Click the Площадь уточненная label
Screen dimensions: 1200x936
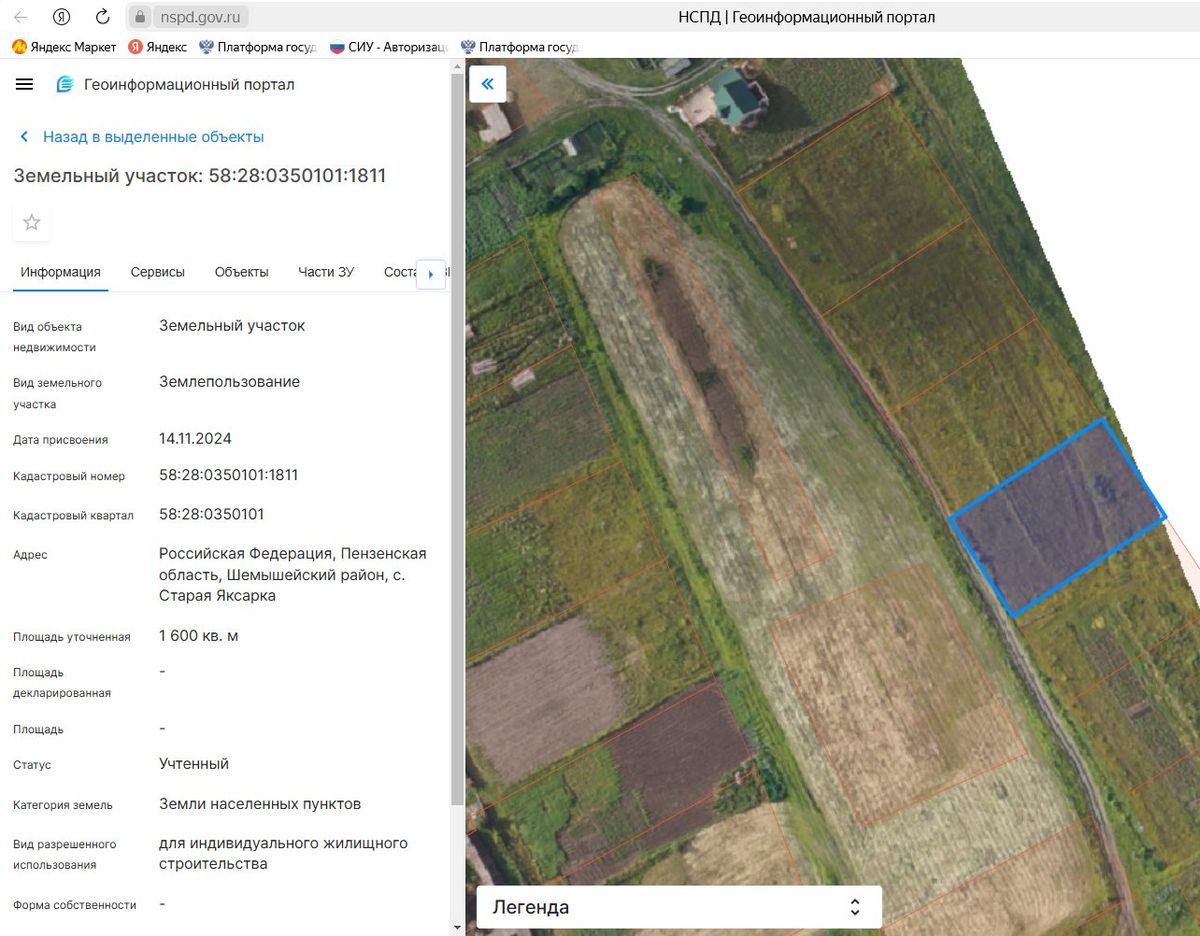72,637
